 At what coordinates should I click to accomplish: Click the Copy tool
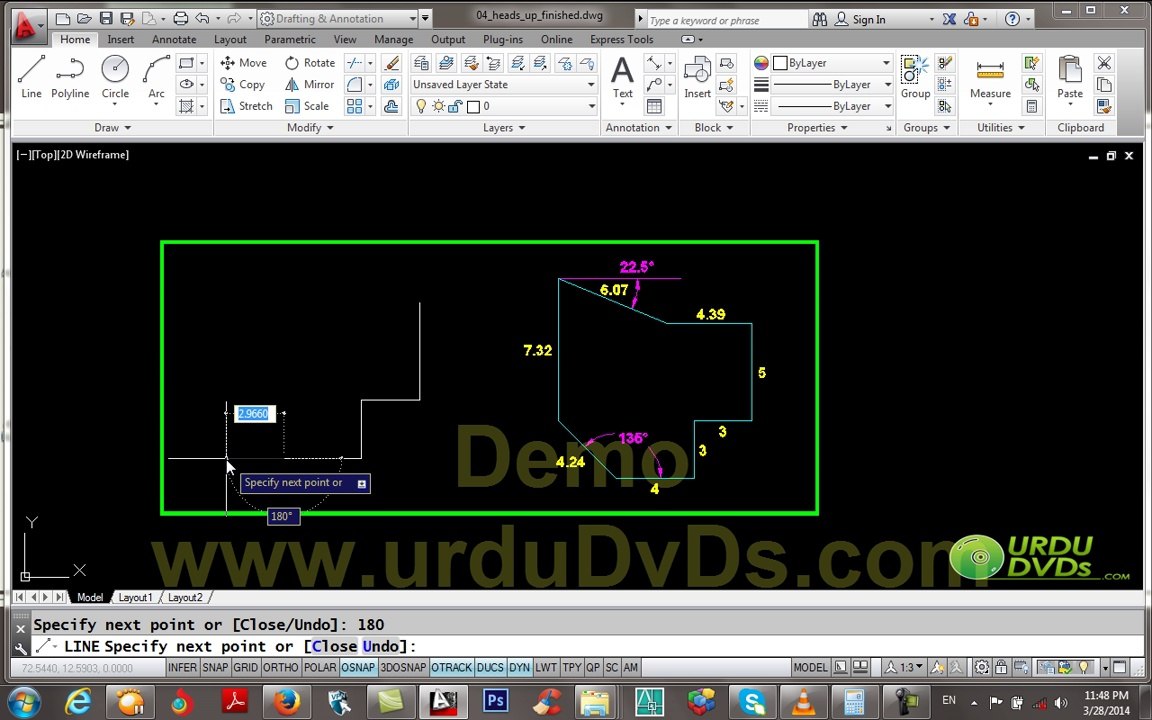click(242, 84)
